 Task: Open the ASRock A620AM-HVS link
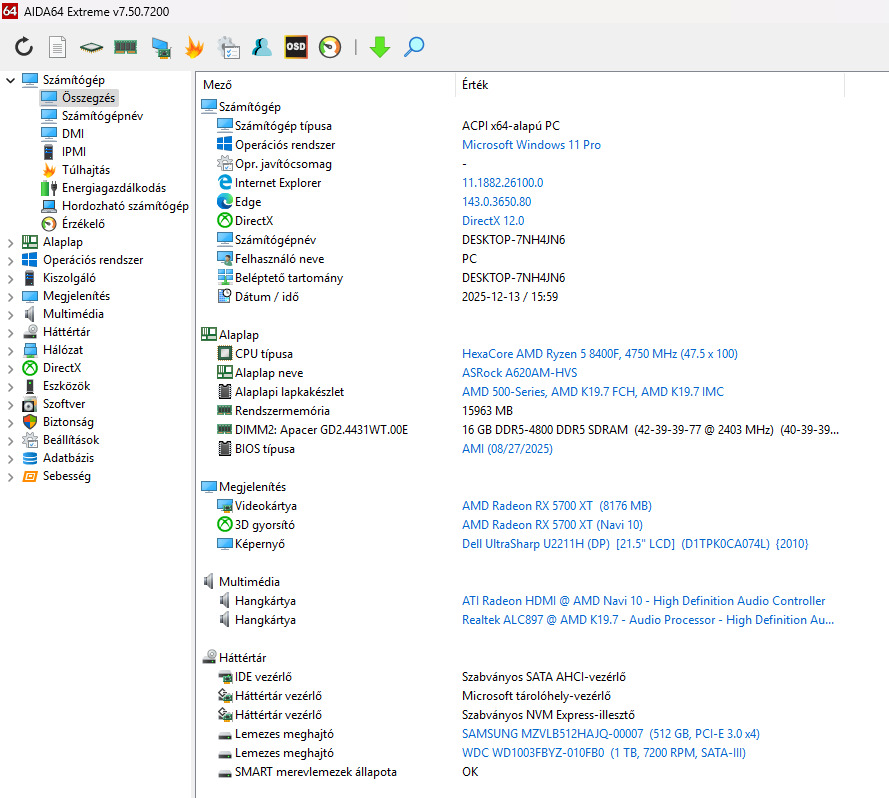(519, 373)
